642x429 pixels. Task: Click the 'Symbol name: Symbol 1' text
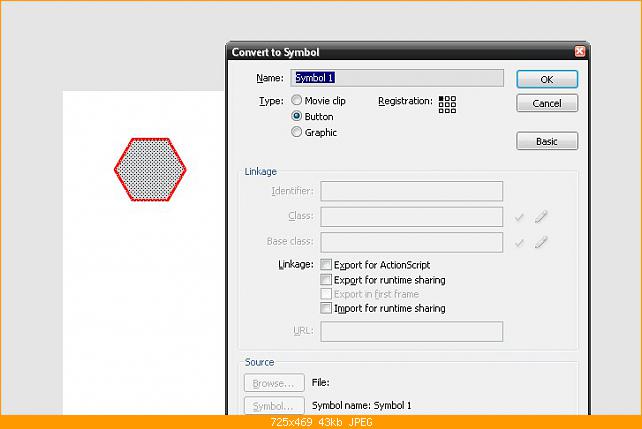coord(362,405)
